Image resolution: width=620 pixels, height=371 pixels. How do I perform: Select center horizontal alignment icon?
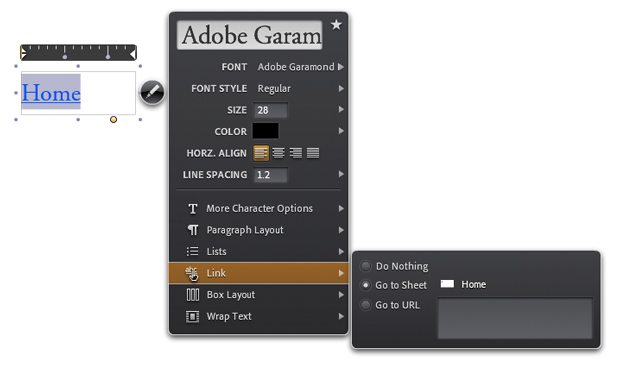(x=278, y=153)
